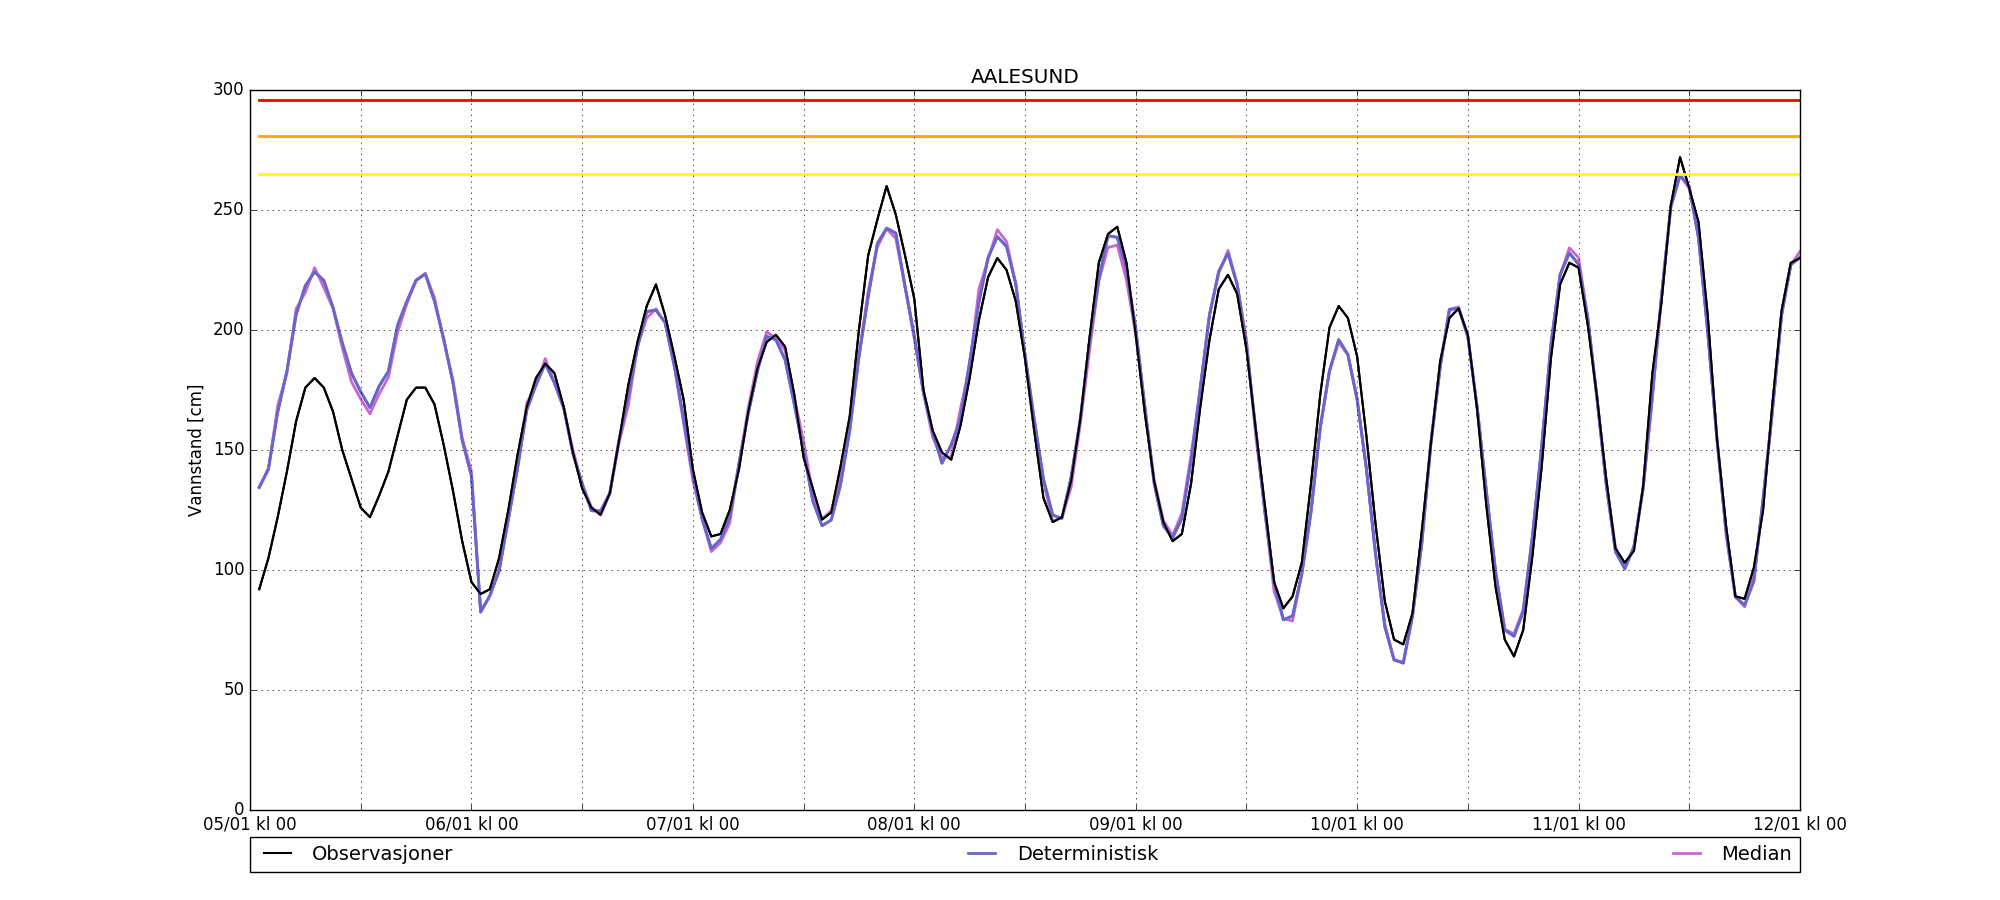Click the blue Deterministisk legend line swatch
The height and width of the screenshot is (900, 2000).
[982, 854]
